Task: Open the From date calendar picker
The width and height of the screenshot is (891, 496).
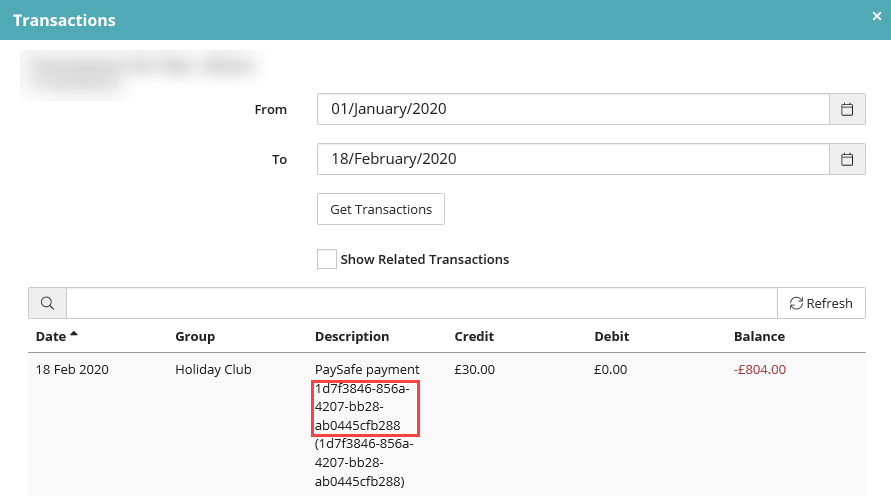Action: coord(847,109)
